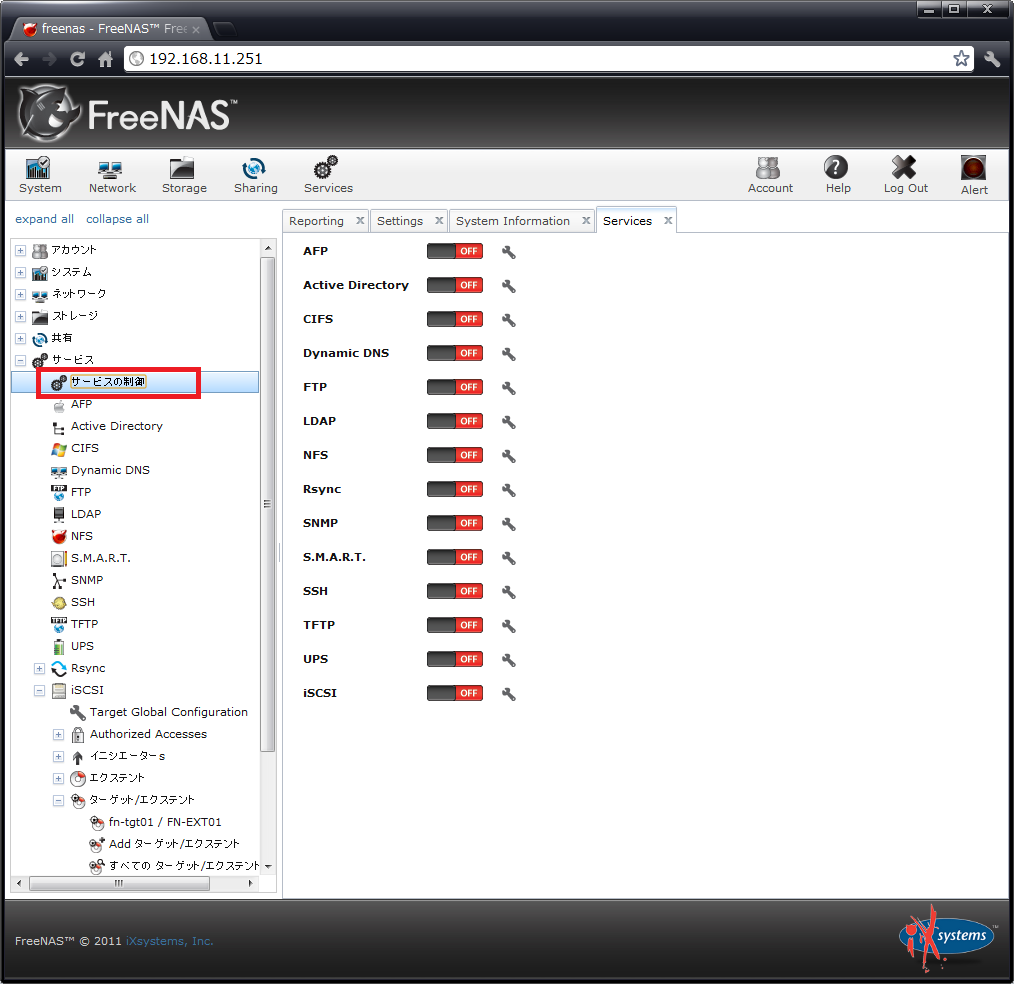Click the Log Out icon

(905, 175)
